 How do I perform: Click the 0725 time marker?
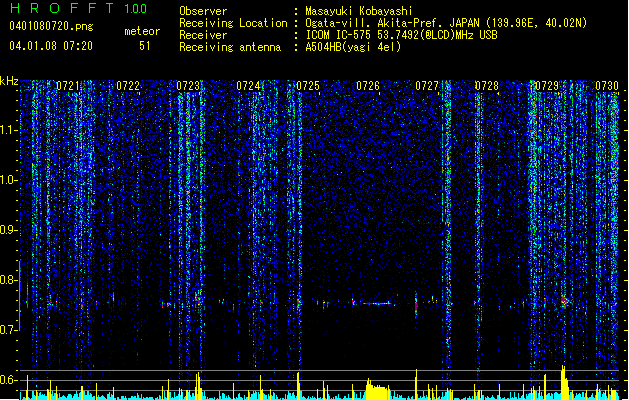(308, 86)
